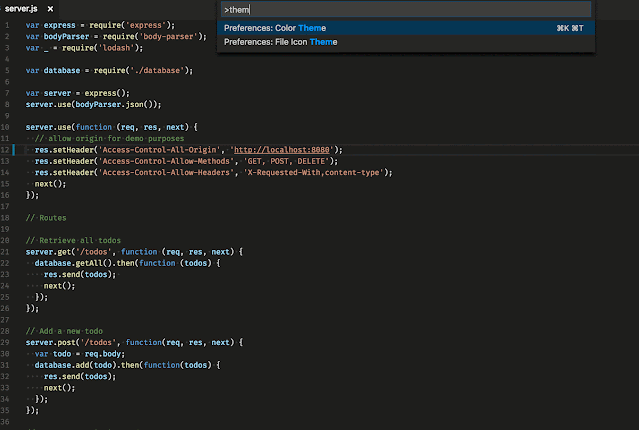
Task: Click line number 21 in the gutter
Action: [x=5, y=251]
